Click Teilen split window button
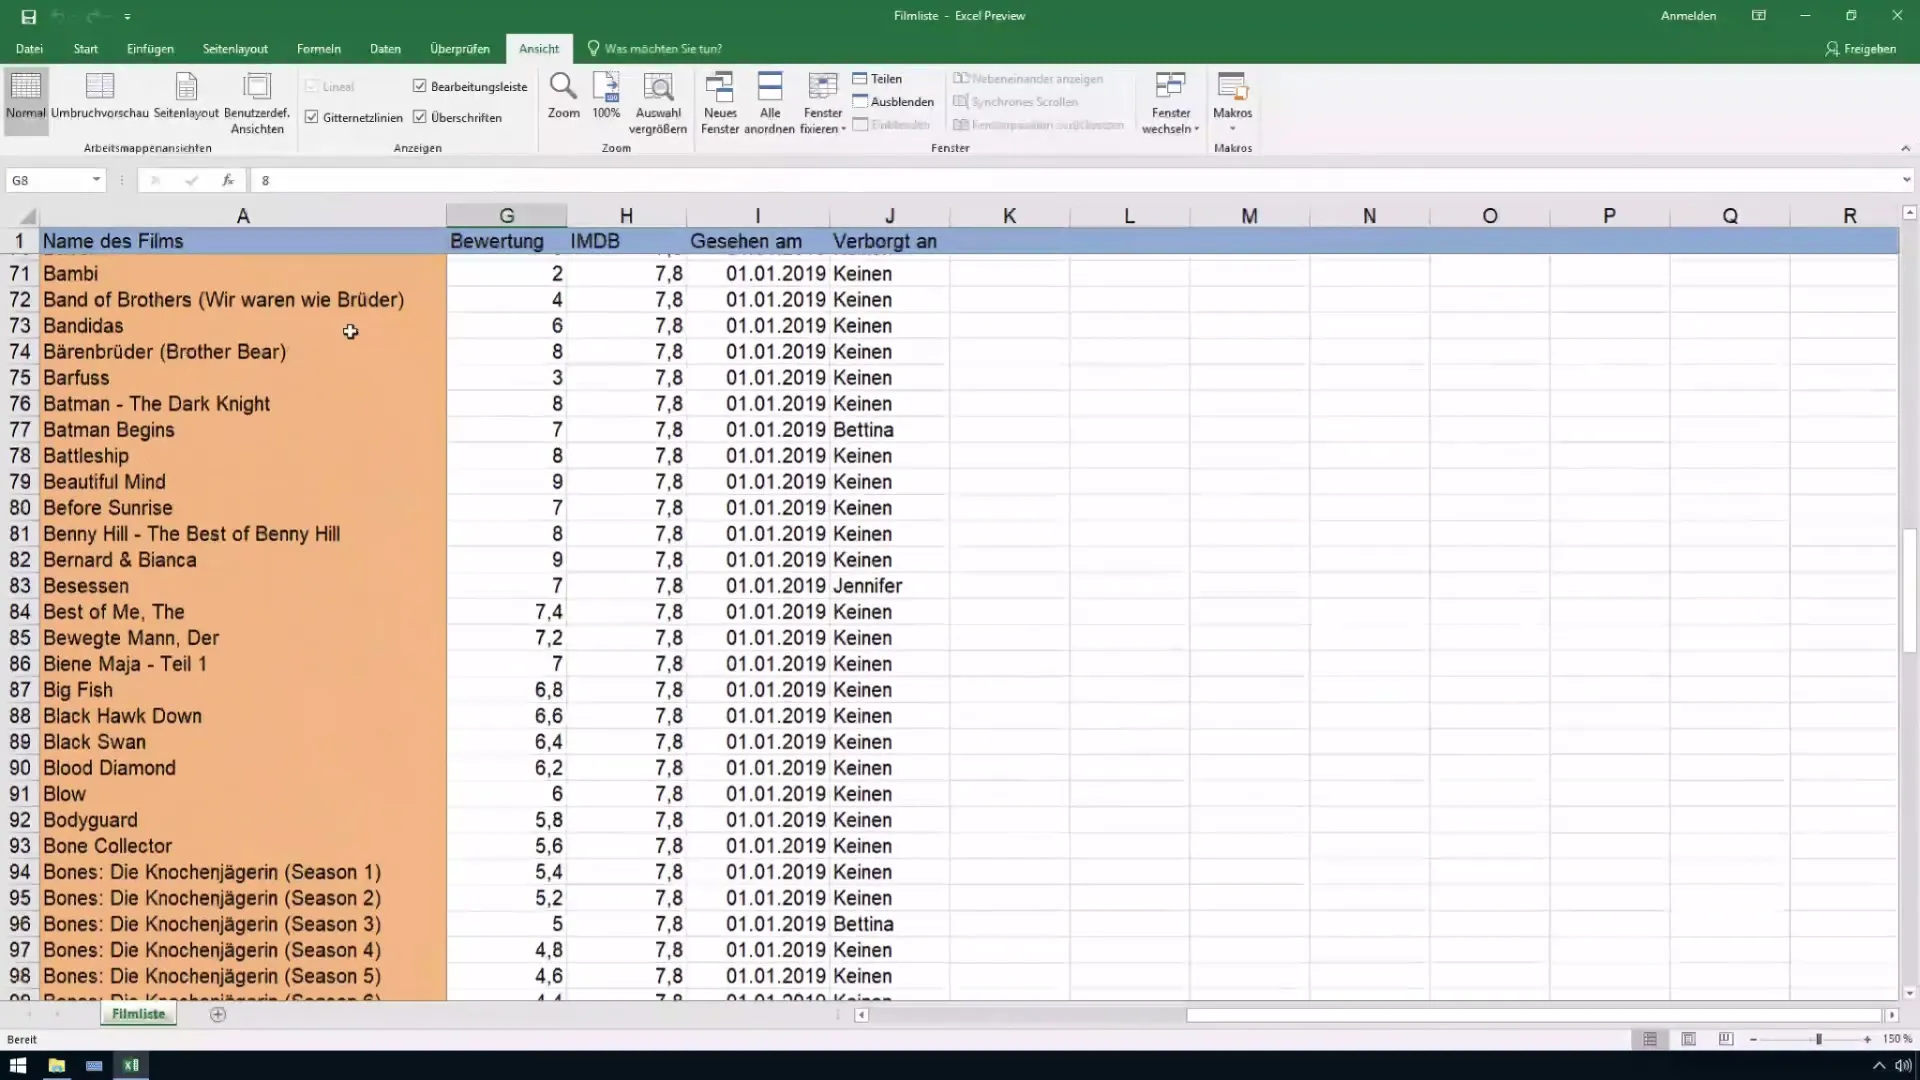1920x1080 pixels. [877, 79]
